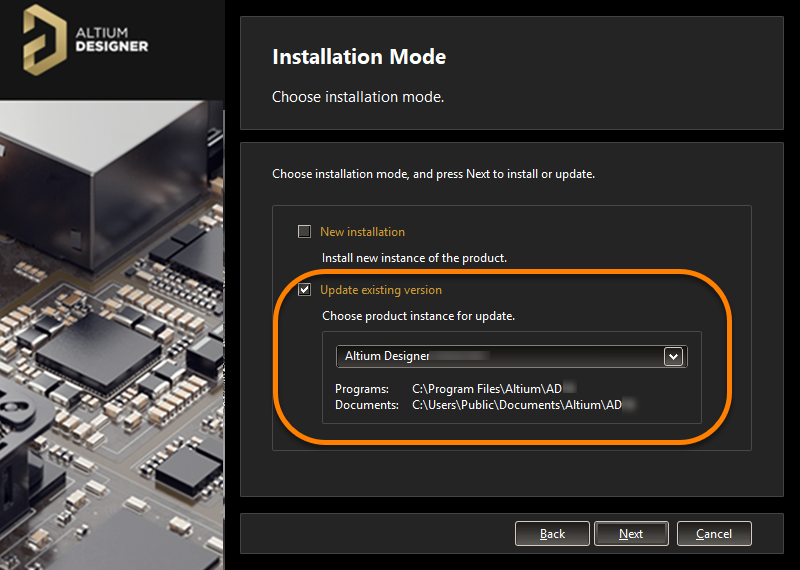Click the circuit board artwork image
Viewport: 800px width, 570px height.
click(x=112, y=330)
